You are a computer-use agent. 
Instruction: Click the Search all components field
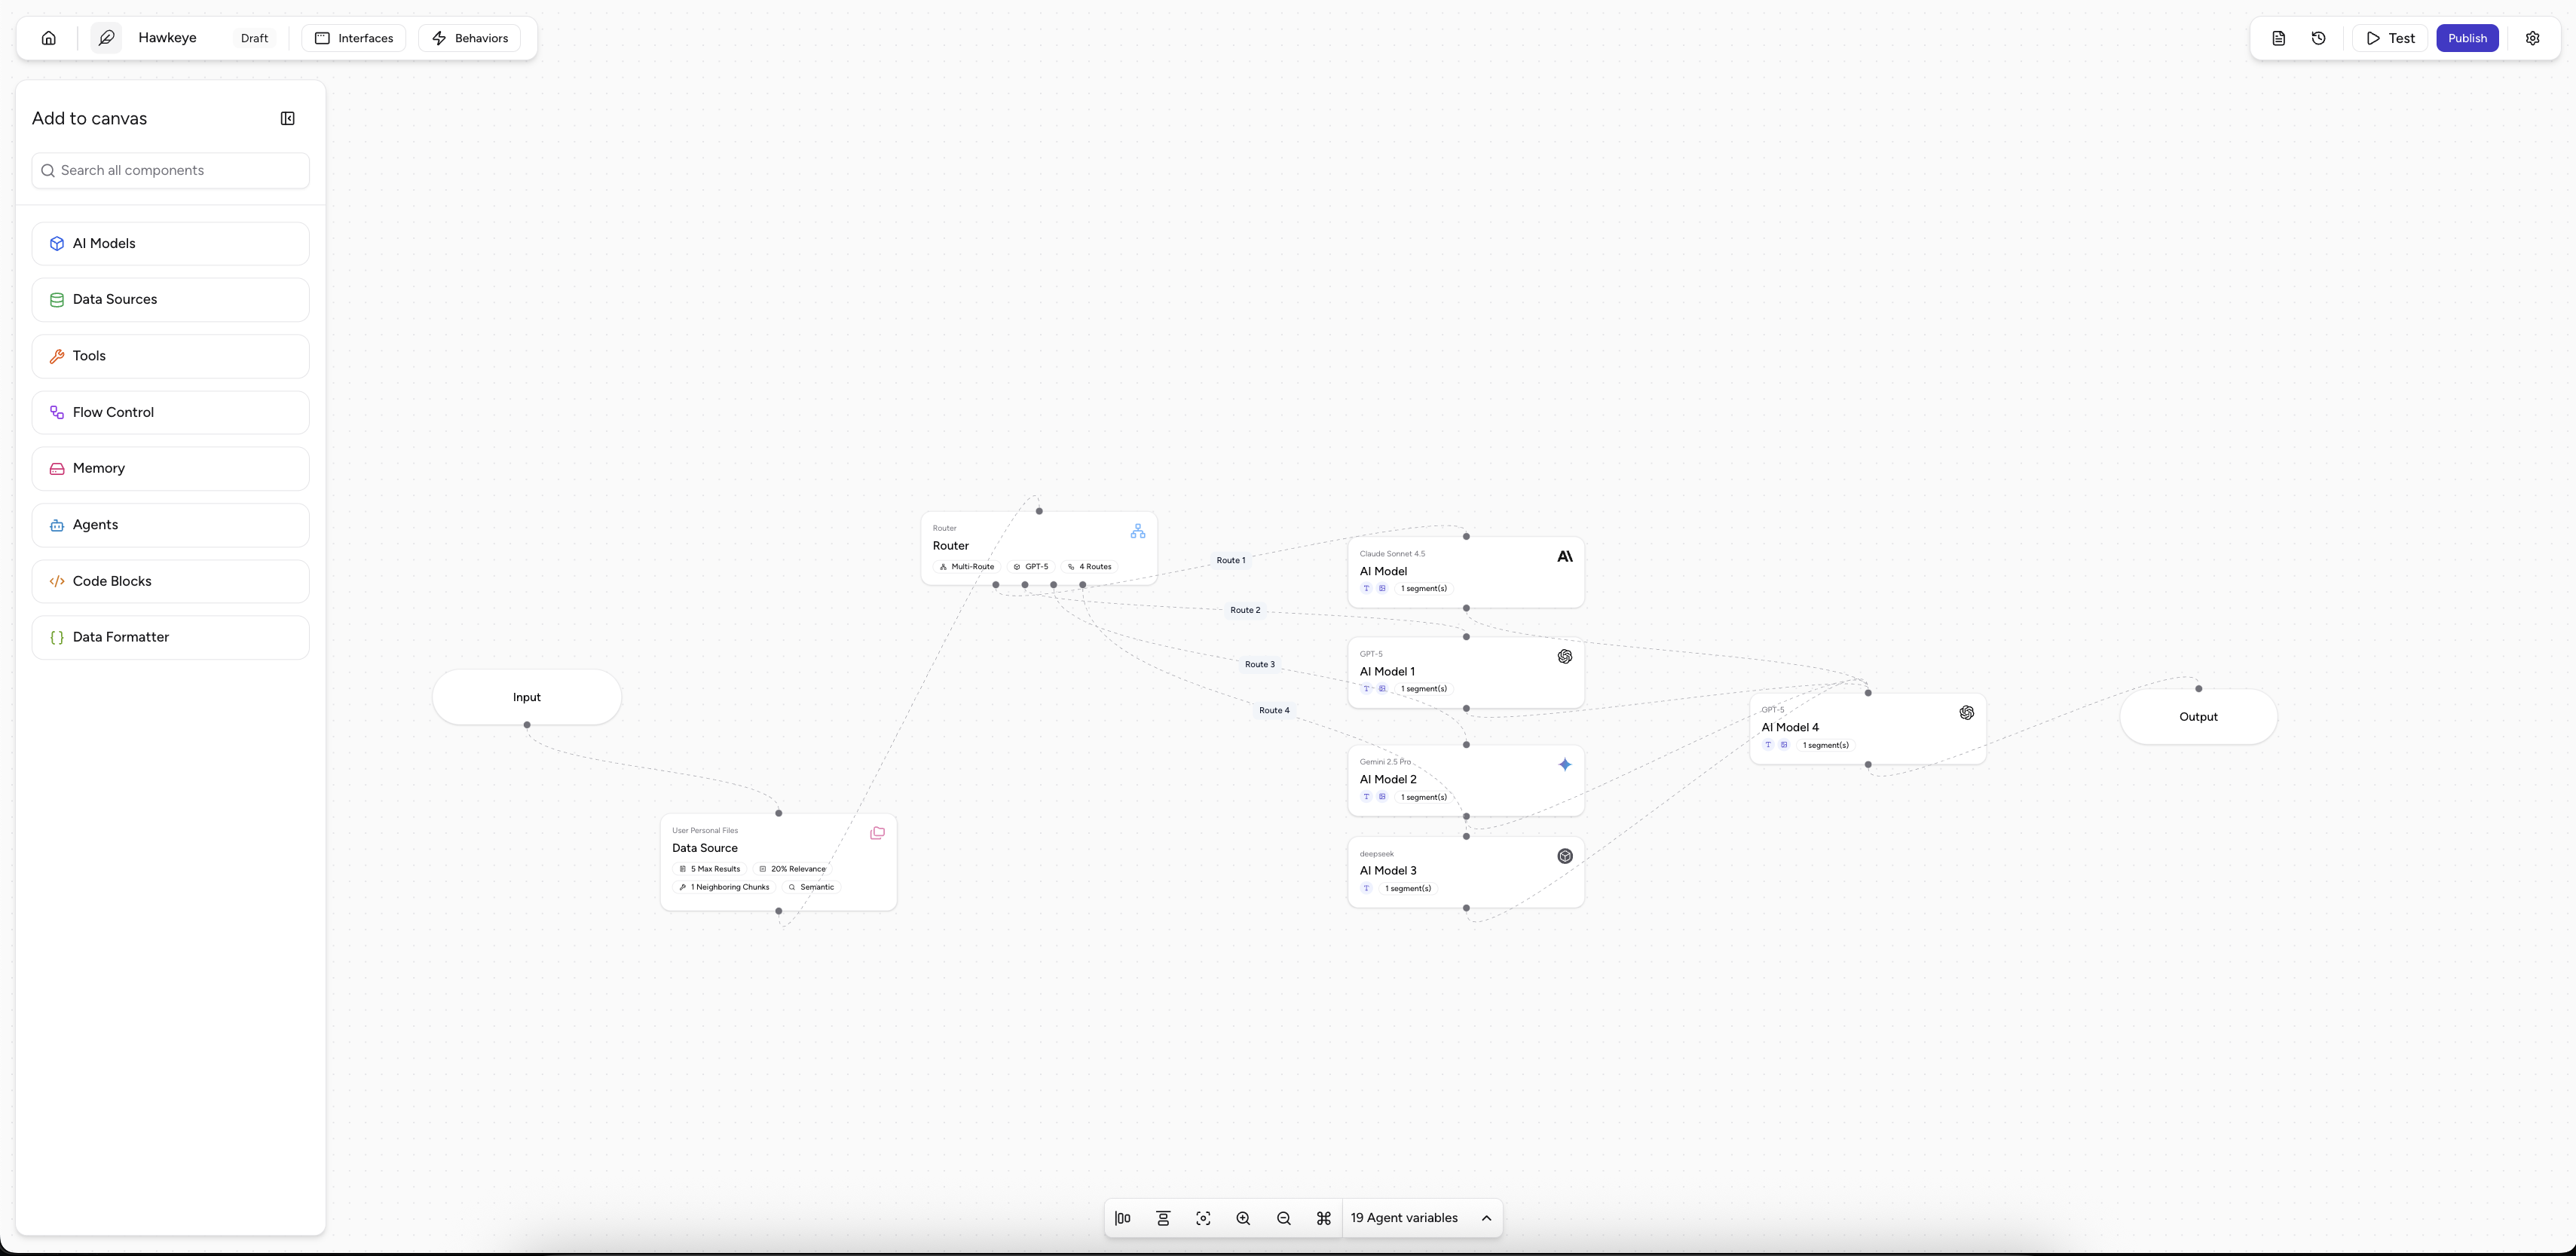click(x=170, y=170)
